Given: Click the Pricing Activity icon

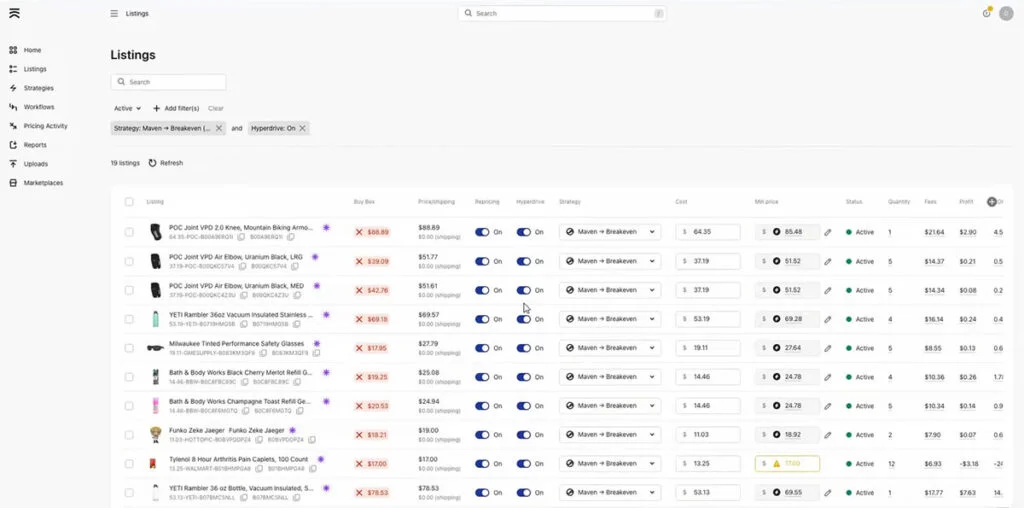Looking at the screenshot, I should tap(13, 125).
